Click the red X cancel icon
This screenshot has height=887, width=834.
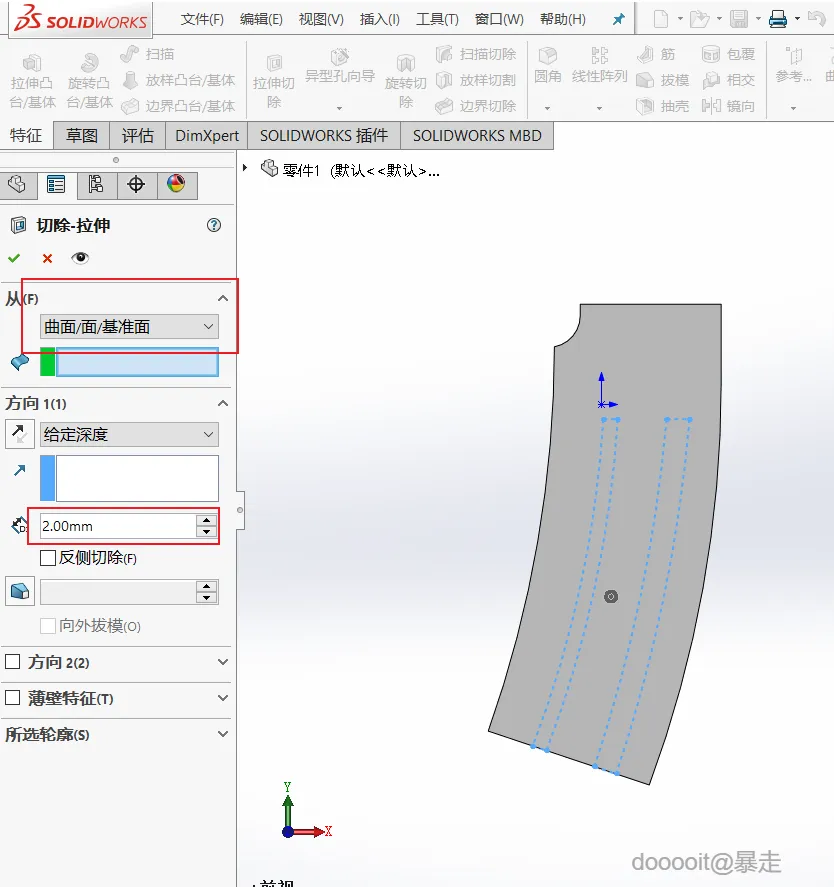(x=47, y=258)
